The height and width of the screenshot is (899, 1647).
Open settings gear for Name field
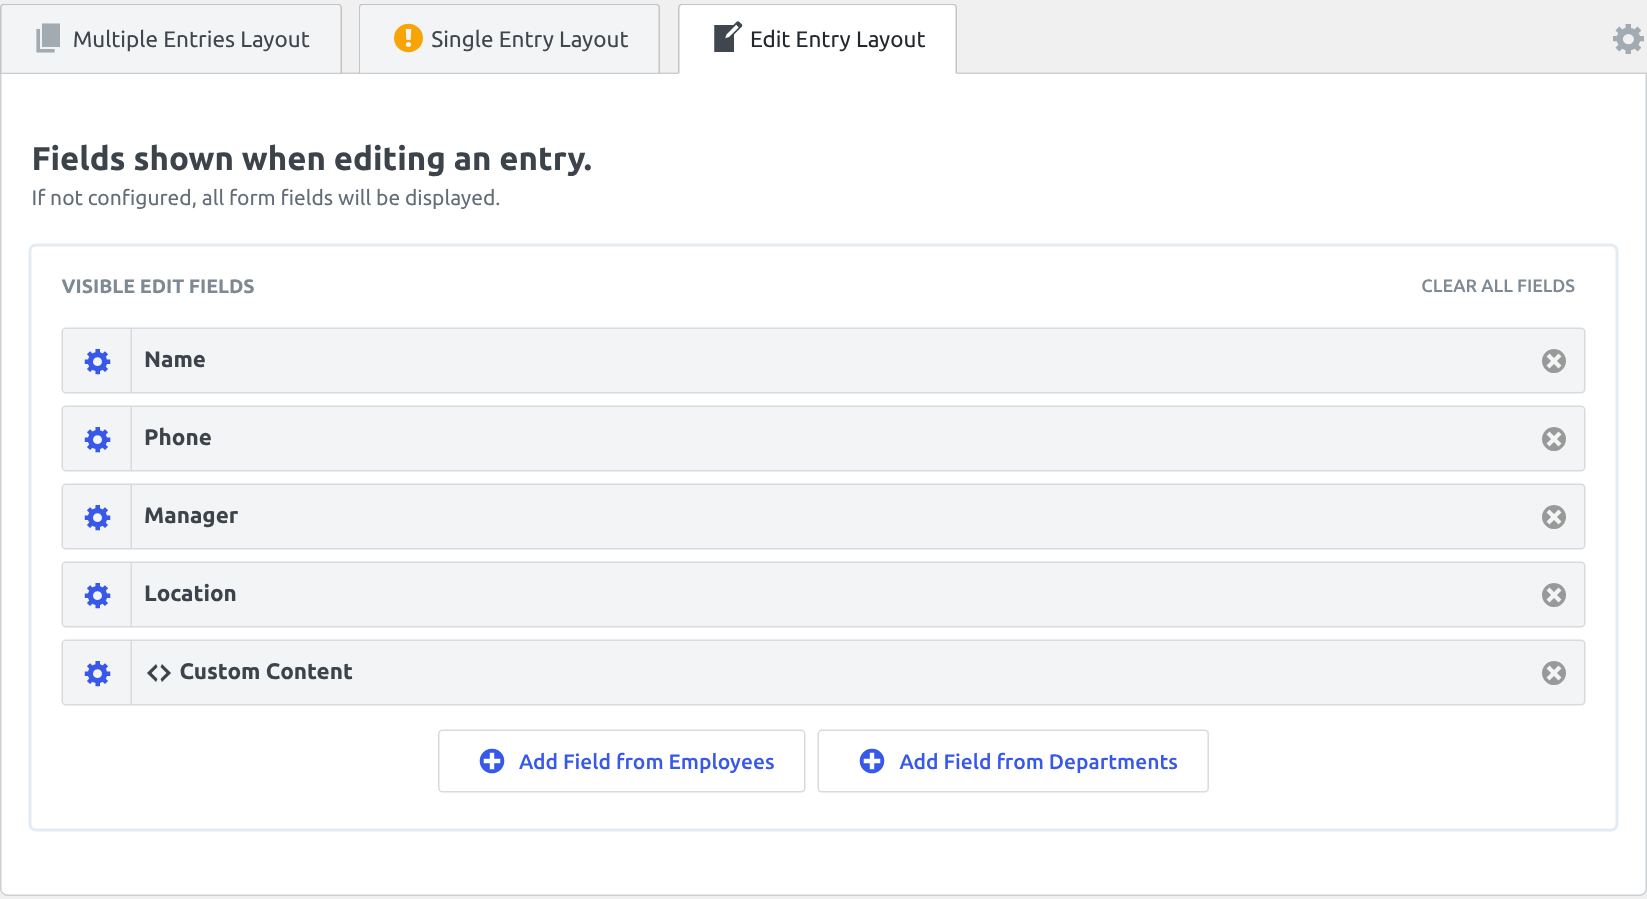(97, 361)
